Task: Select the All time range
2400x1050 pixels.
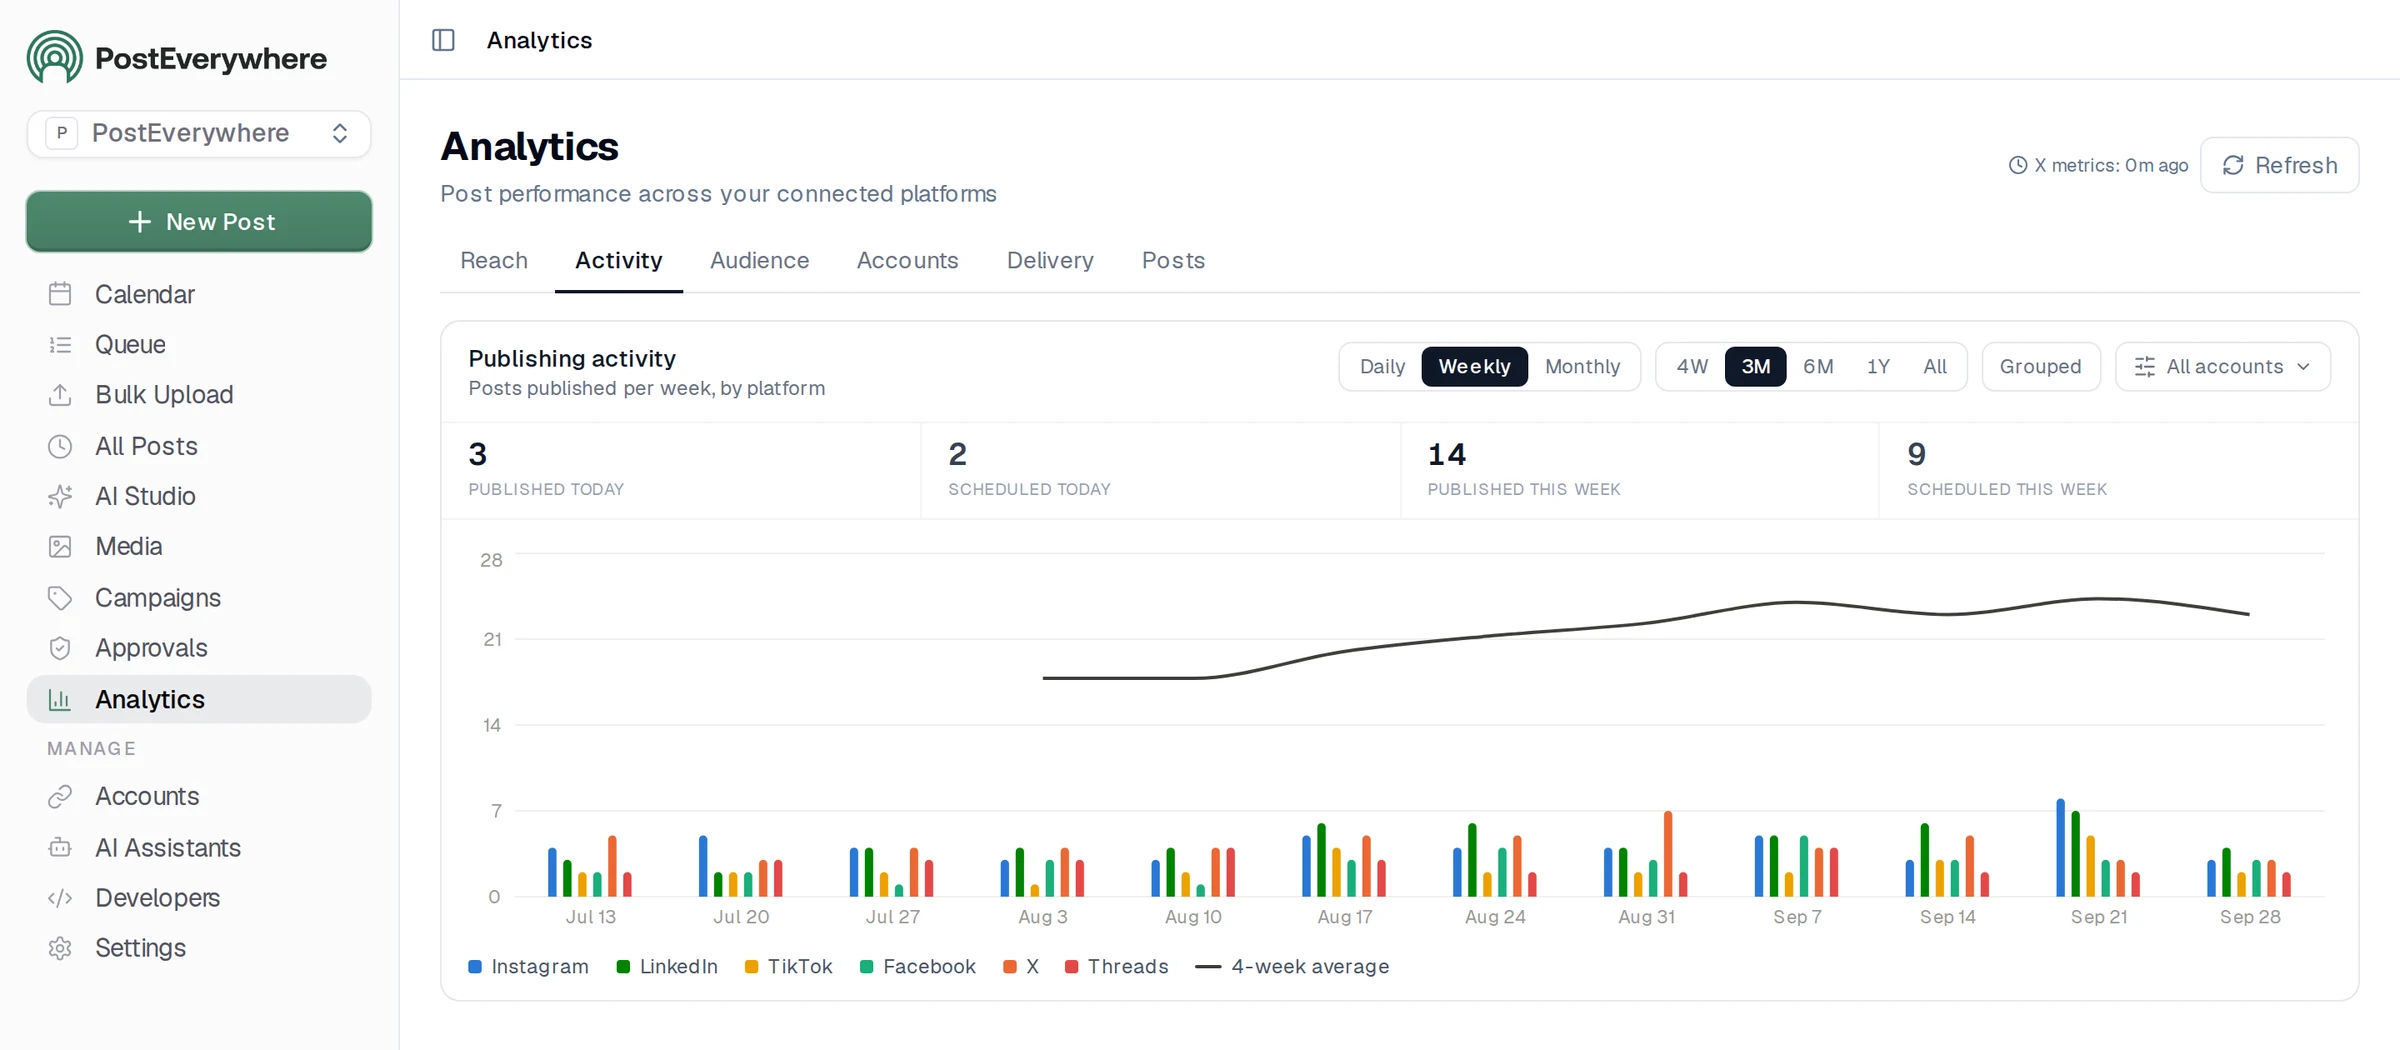Action: coord(1934,367)
